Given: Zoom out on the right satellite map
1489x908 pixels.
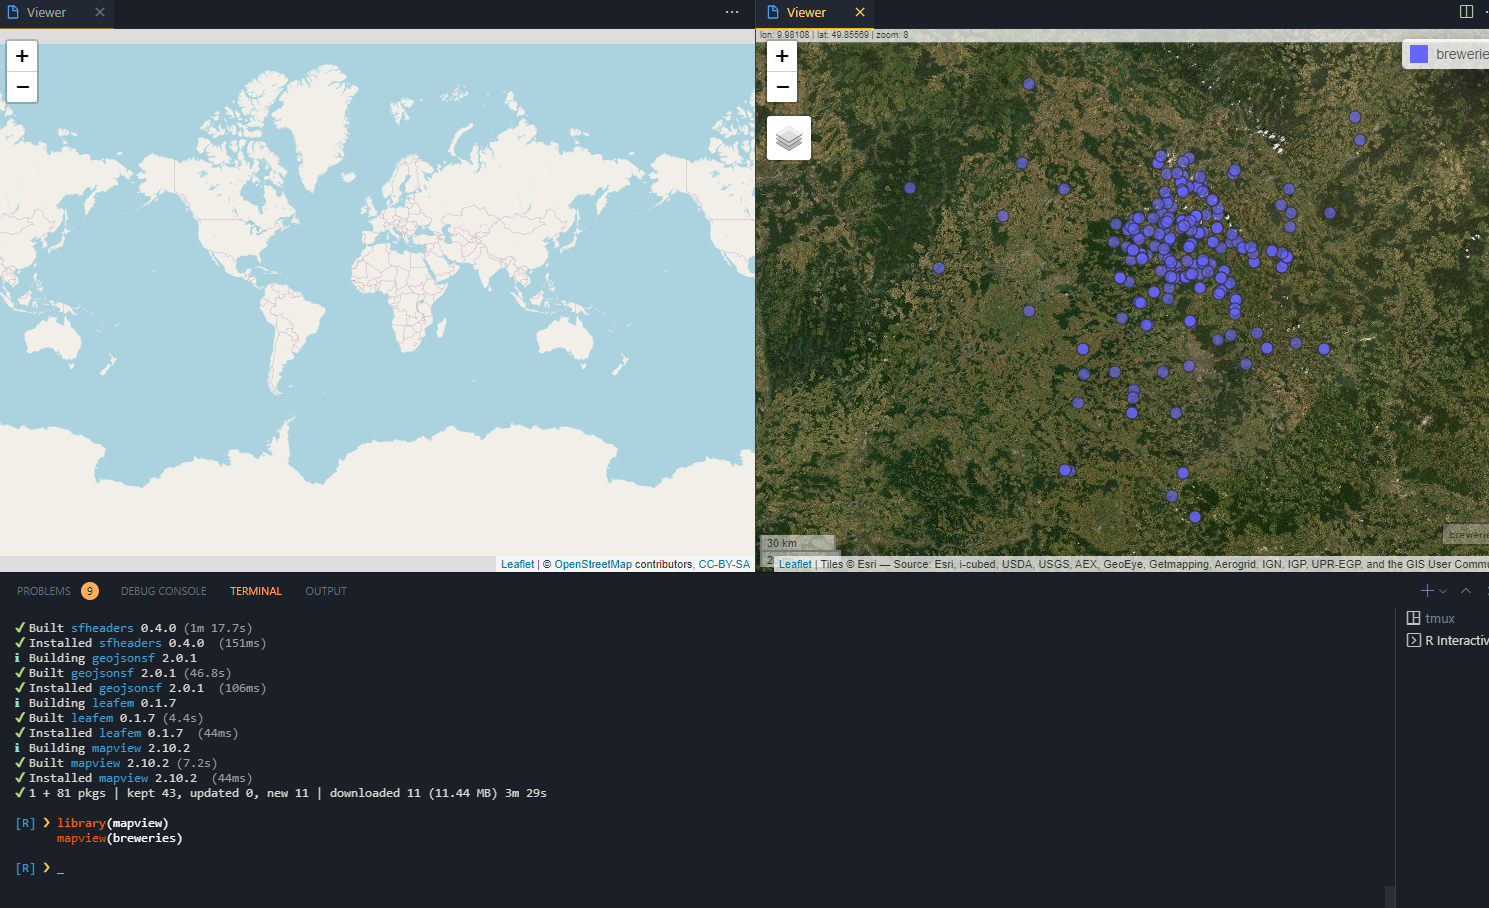Looking at the screenshot, I should point(782,87).
